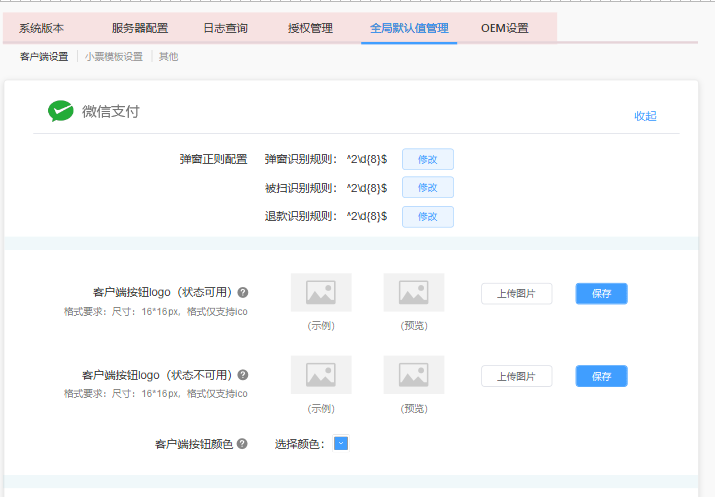Switch to the 系统版本 tab

pos(41,28)
